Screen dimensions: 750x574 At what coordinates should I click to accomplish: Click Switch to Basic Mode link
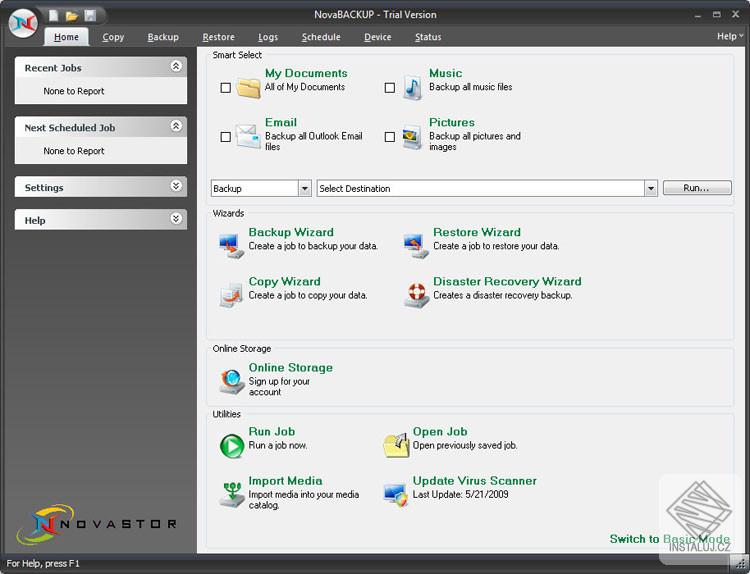tap(670, 539)
